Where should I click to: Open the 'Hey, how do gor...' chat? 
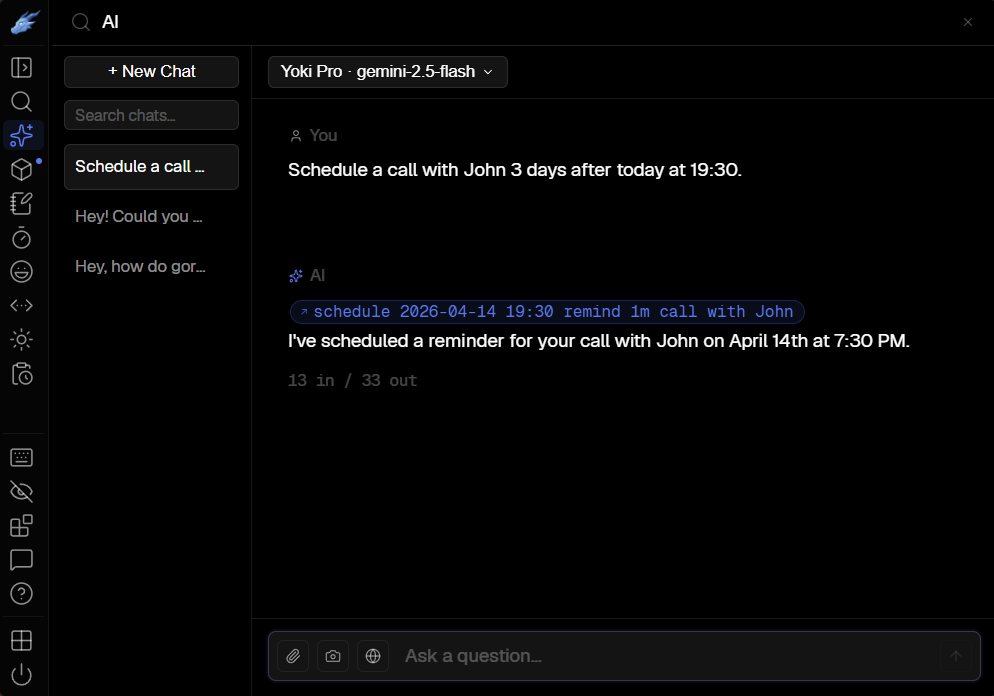coord(152,267)
